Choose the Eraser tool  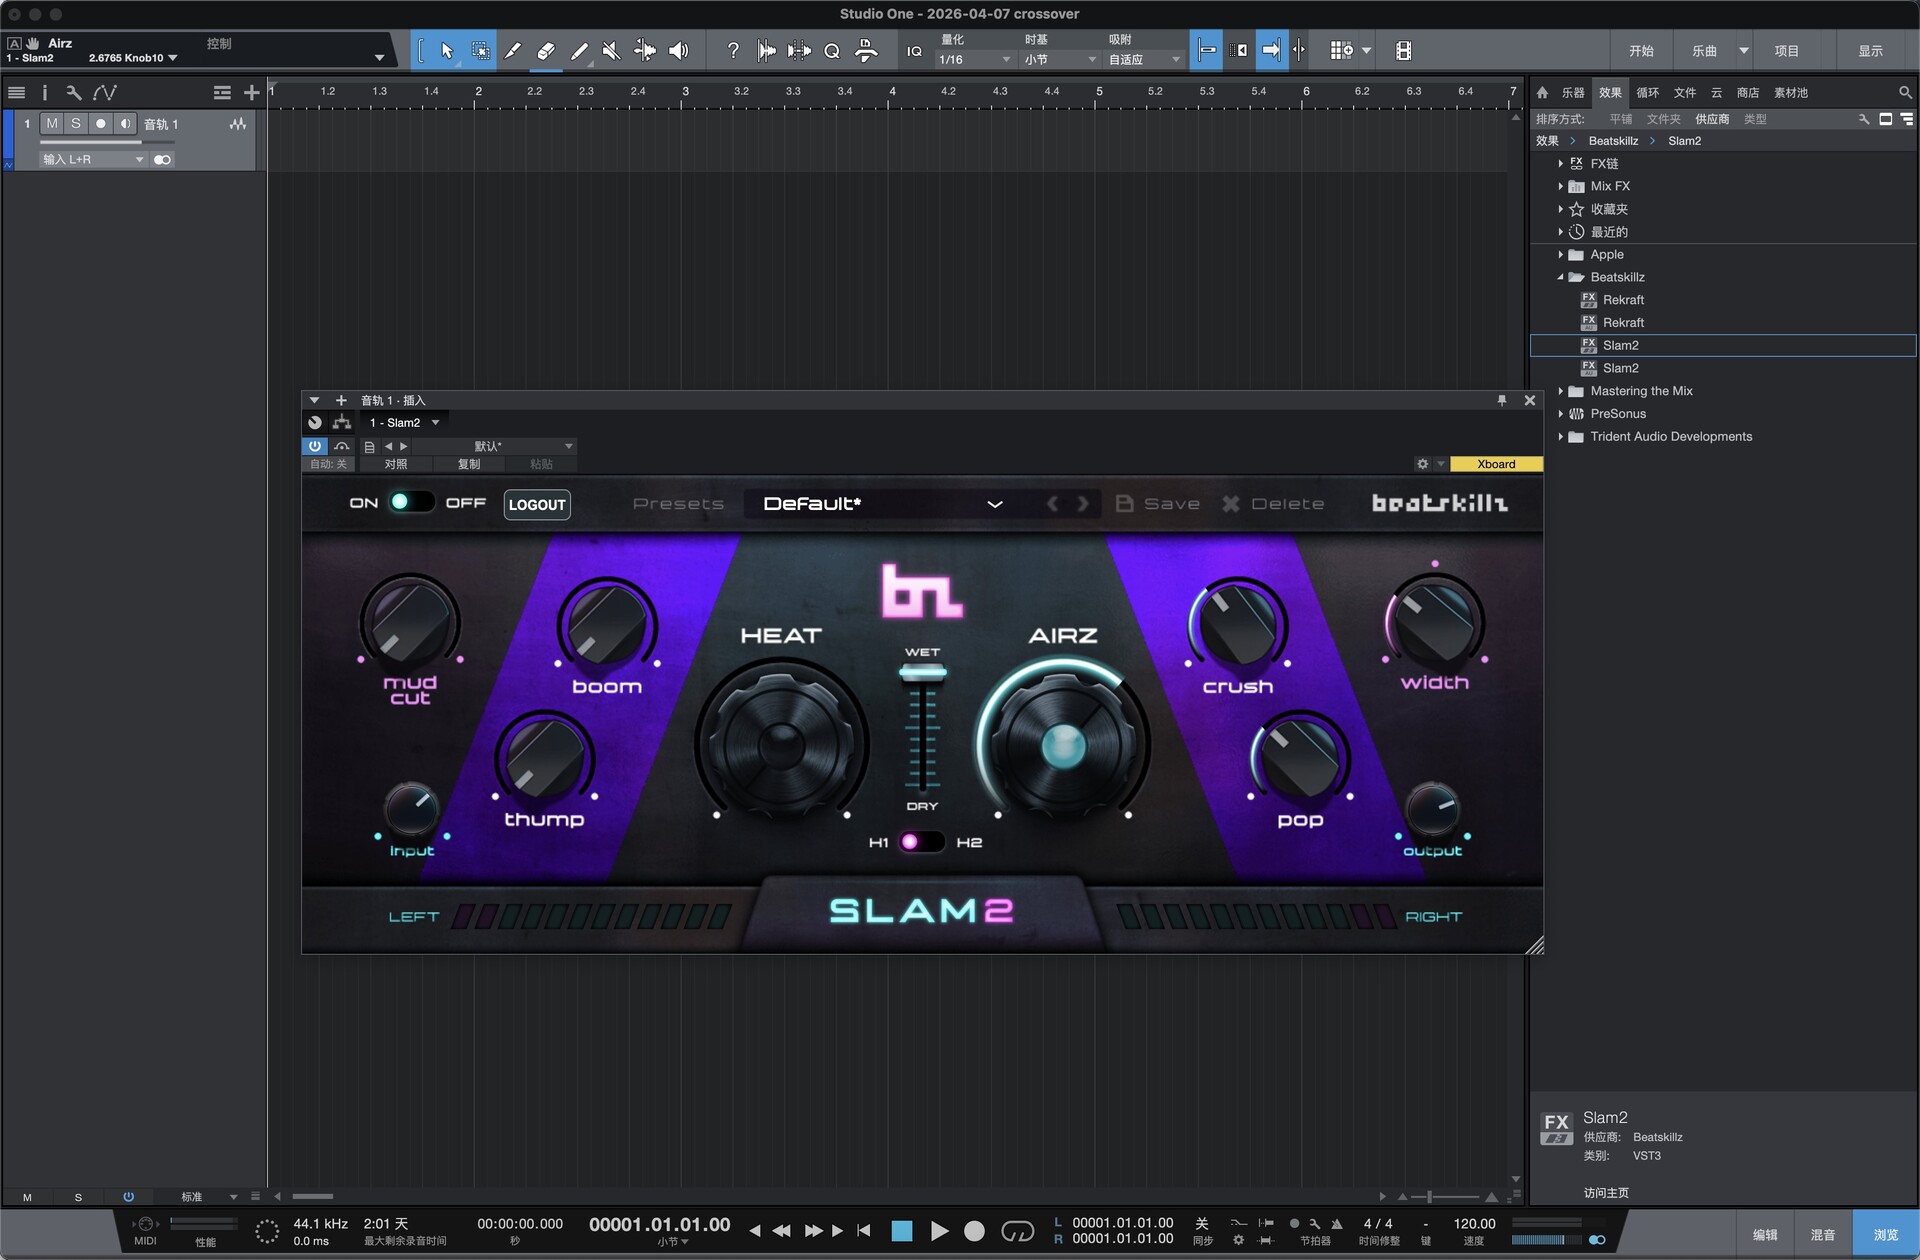546,51
